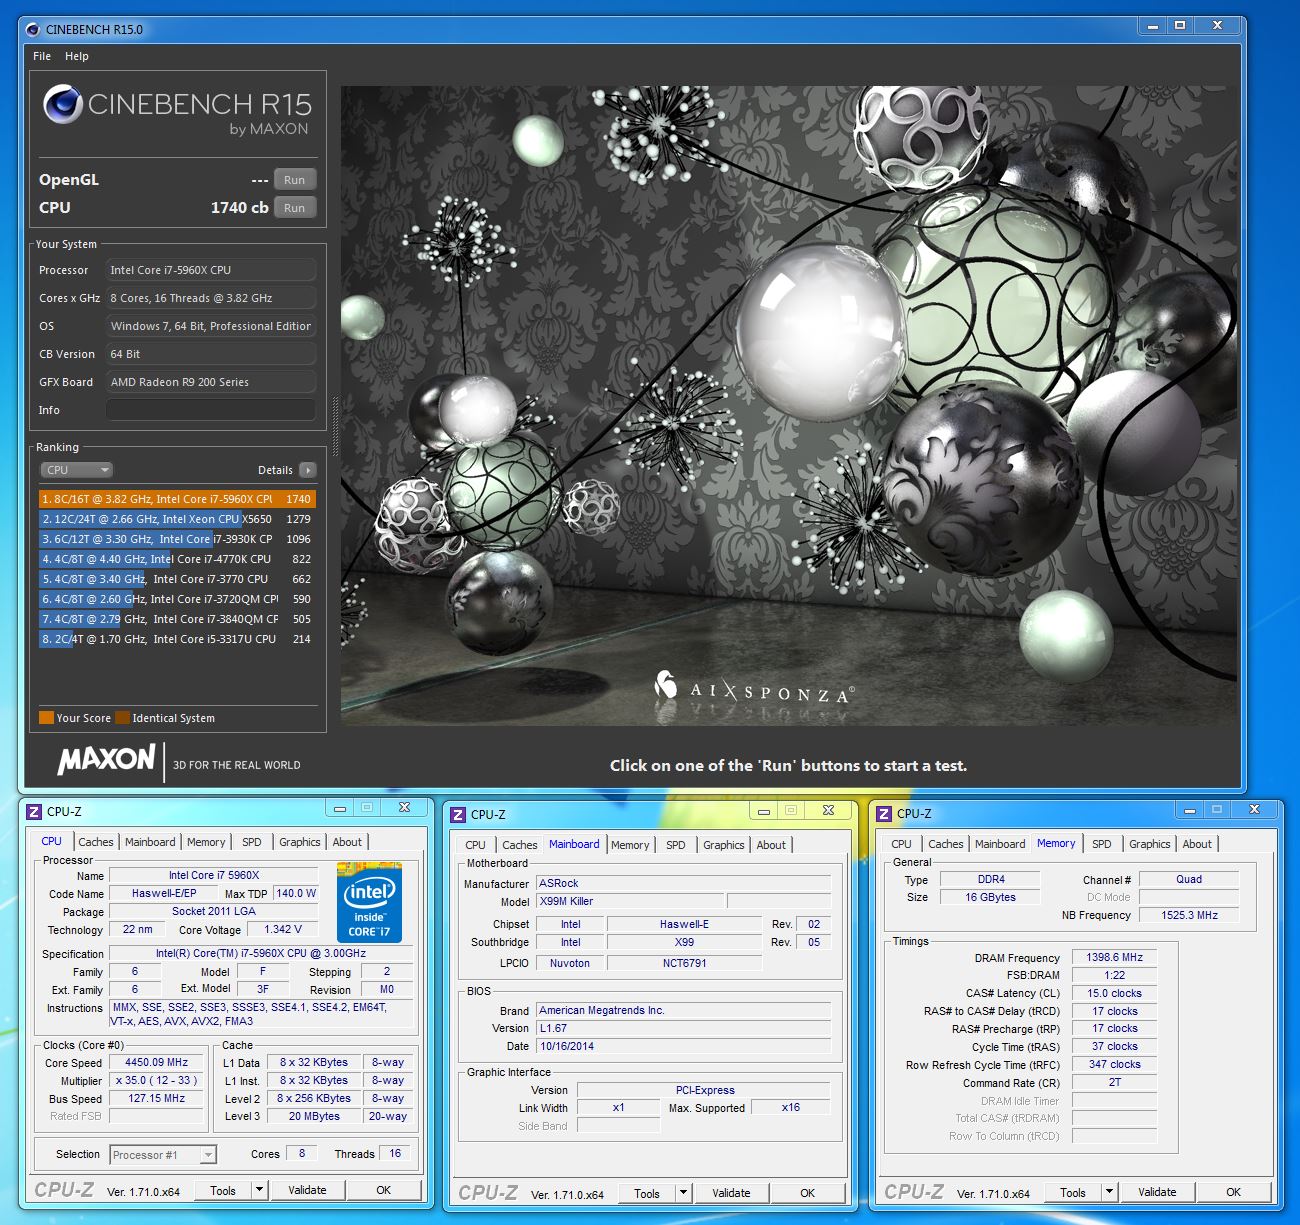
Task: Open the File menu in Cinebench
Action: [42, 56]
